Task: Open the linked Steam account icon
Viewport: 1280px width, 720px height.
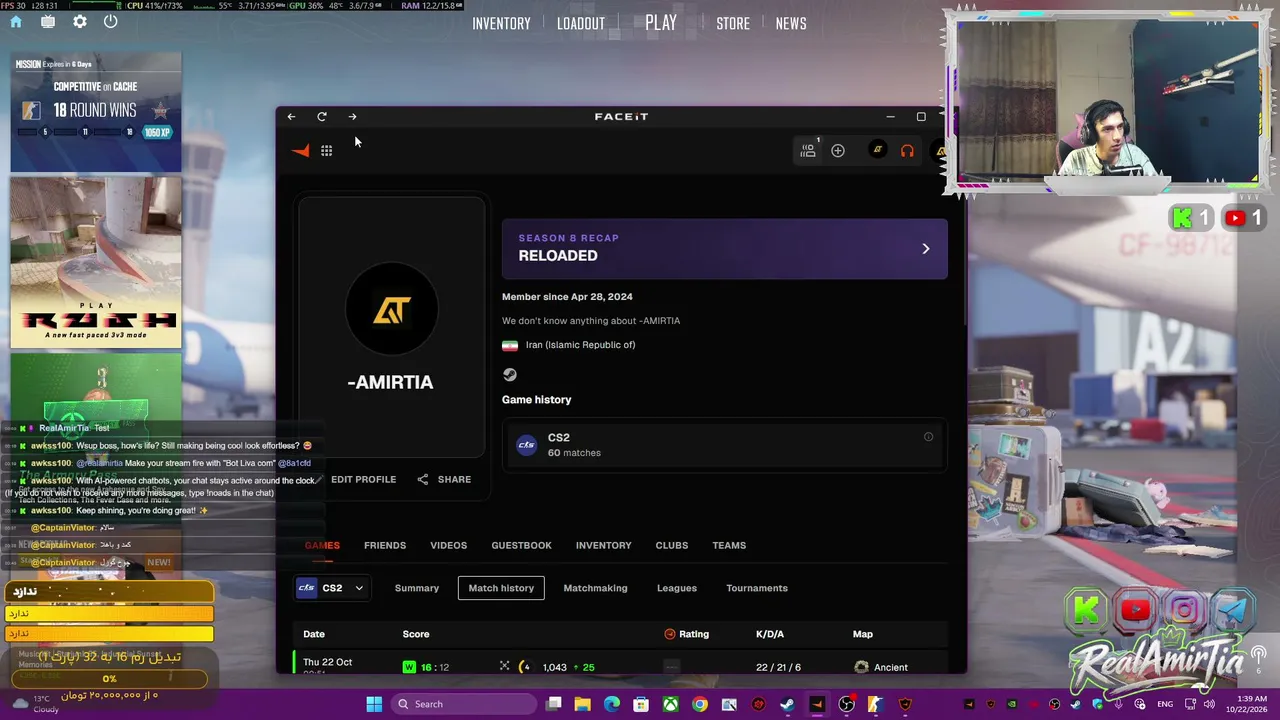Action: pyautogui.click(x=510, y=374)
